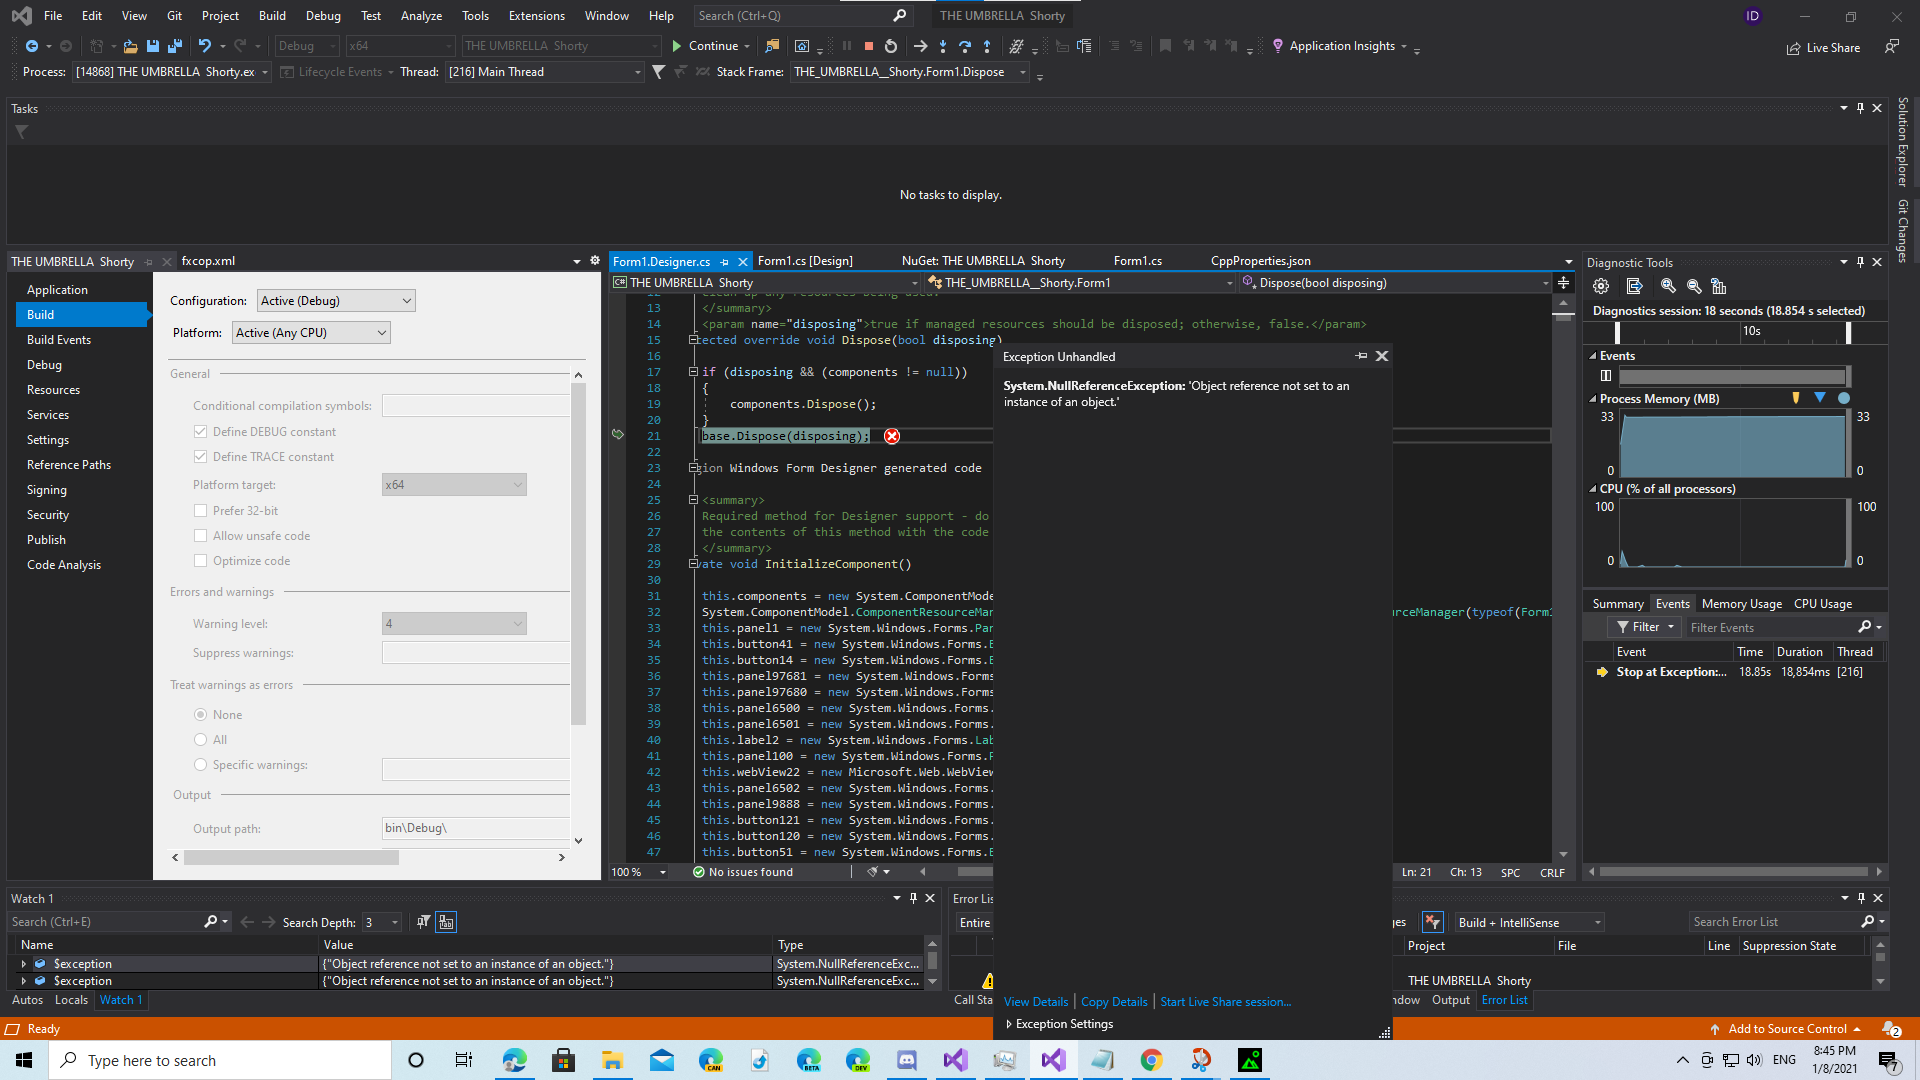This screenshot has width=1920, height=1080.
Task: Enable the Optimize code checkbox
Action: [x=201, y=561]
